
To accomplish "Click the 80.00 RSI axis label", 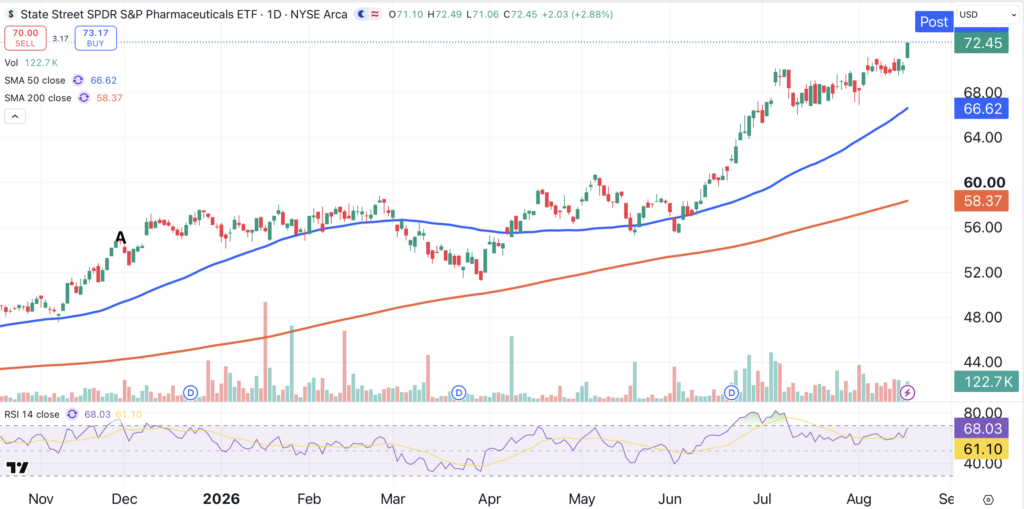I will [984, 413].
